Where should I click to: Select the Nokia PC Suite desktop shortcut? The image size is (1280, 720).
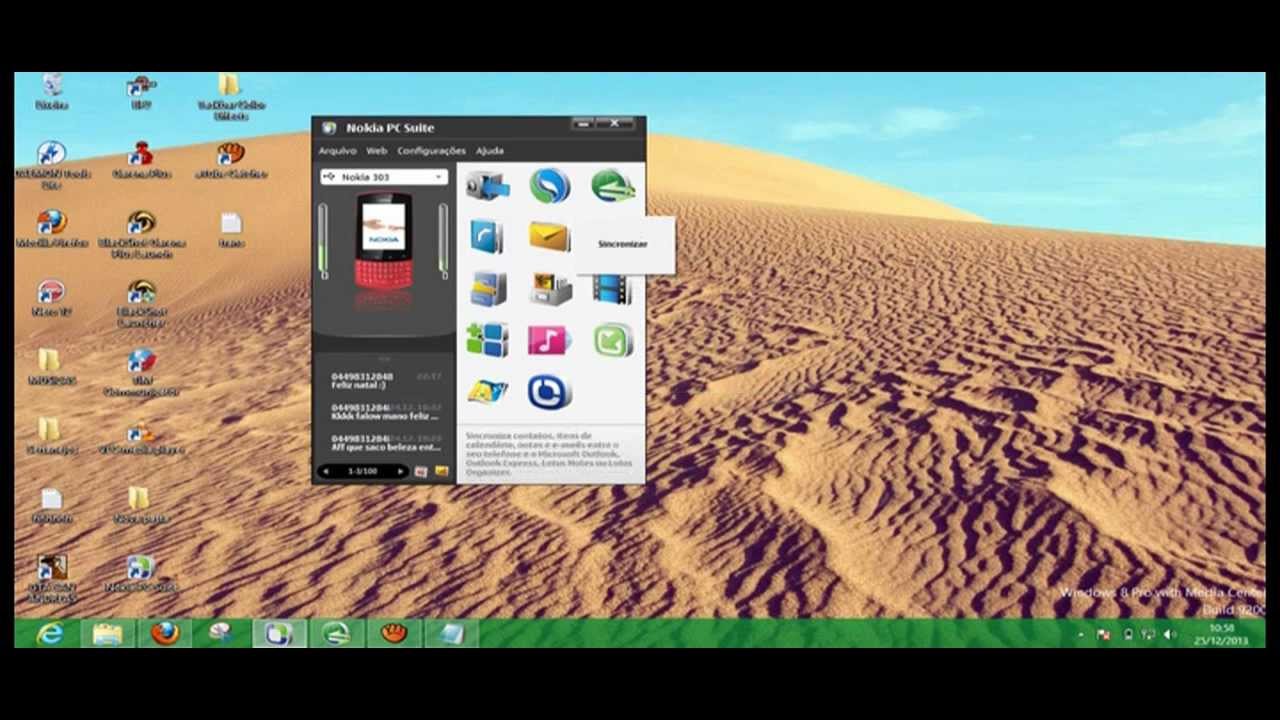pyautogui.click(x=141, y=573)
